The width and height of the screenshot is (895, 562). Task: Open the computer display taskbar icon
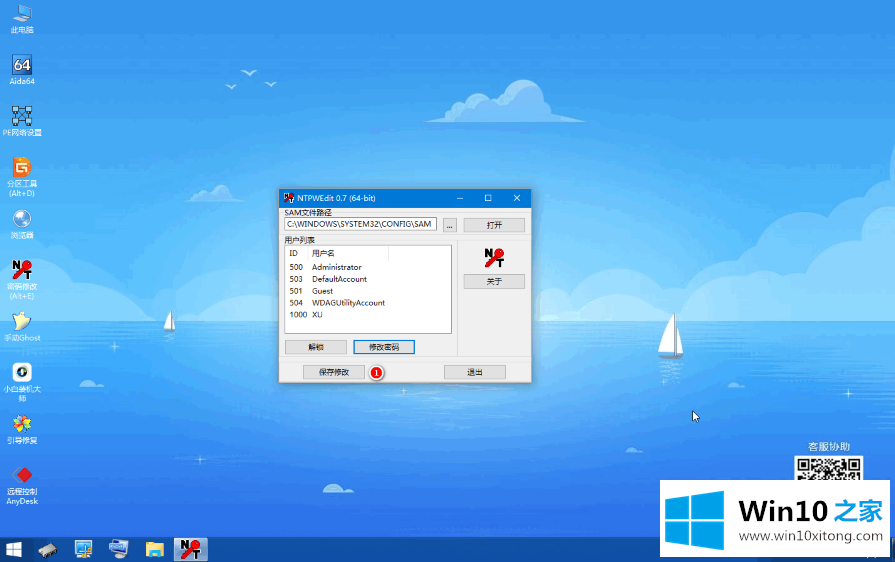click(x=119, y=549)
